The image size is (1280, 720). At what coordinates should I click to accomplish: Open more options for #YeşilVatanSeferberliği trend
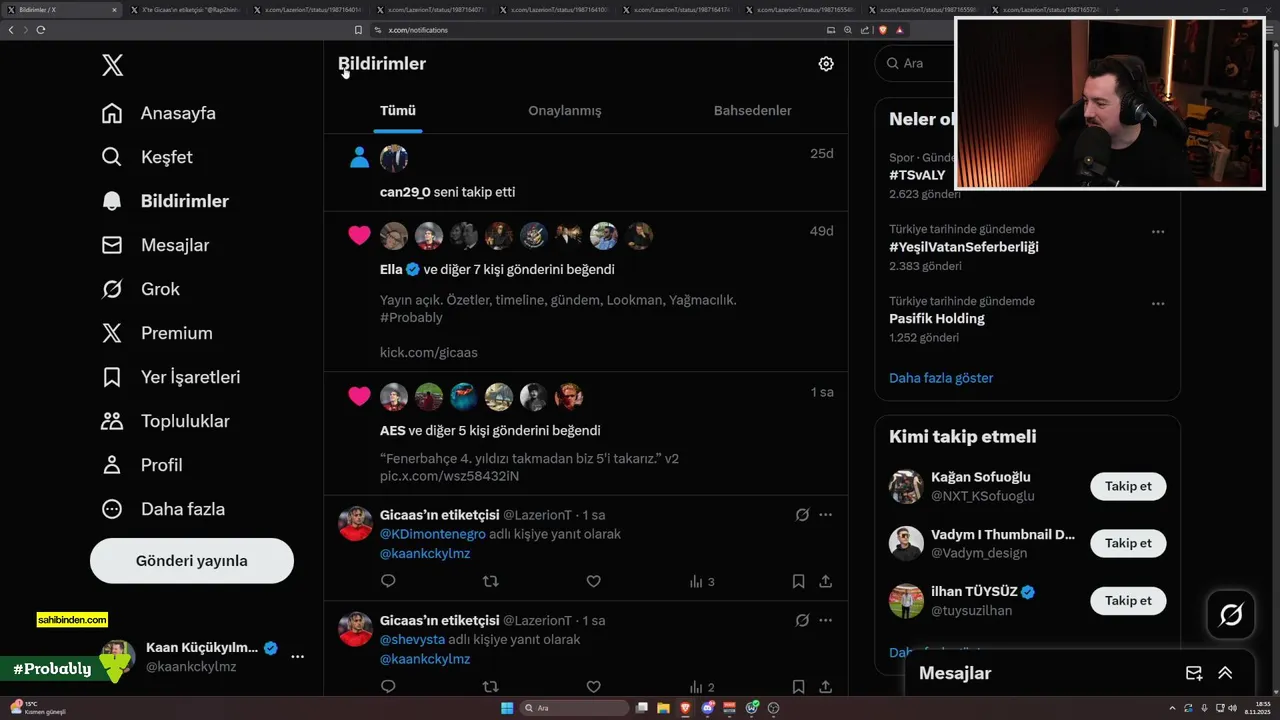click(x=1158, y=232)
